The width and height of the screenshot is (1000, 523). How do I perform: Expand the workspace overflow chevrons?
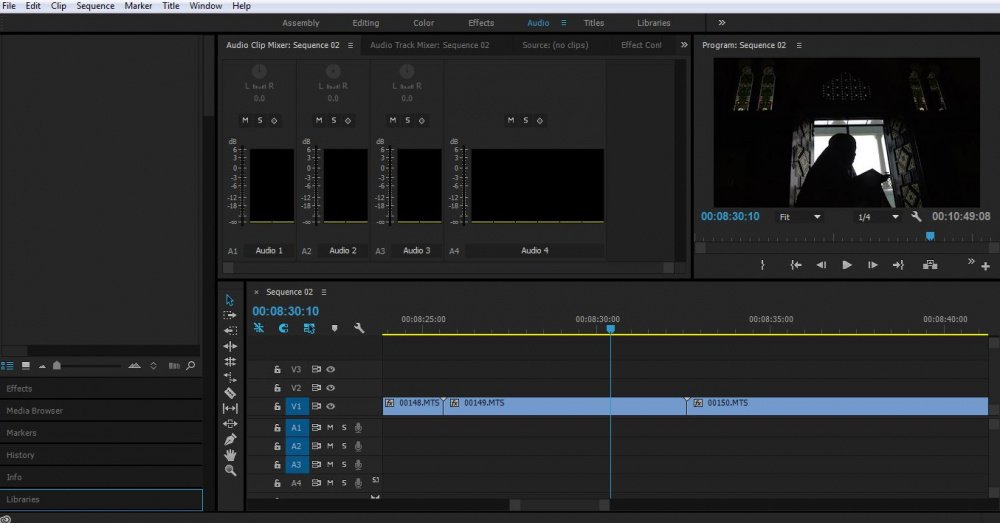click(722, 22)
